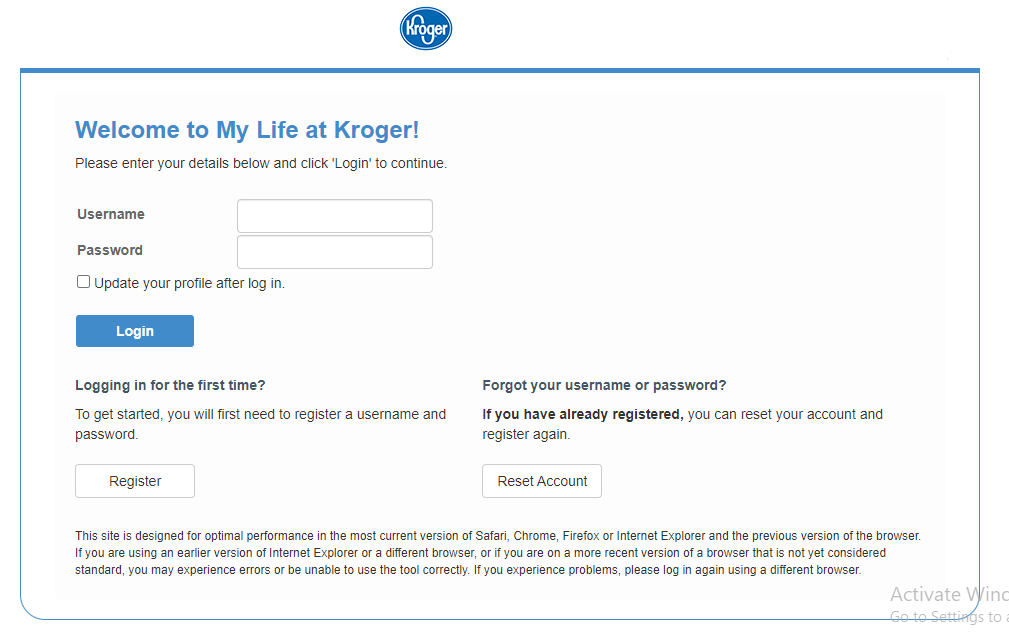Focus the Username input field
The image size is (1009, 635).
coord(334,216)
